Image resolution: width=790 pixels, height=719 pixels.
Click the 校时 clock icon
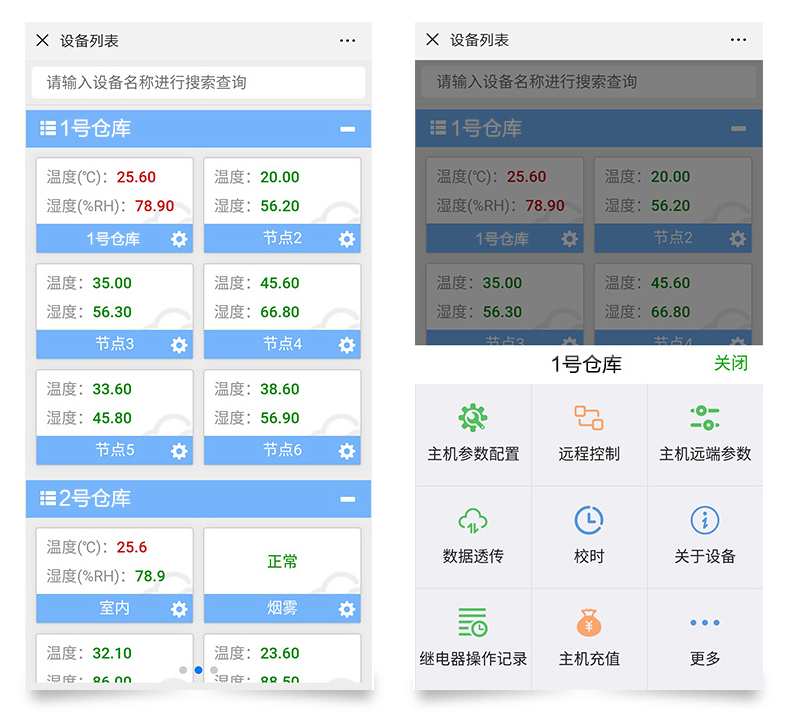589,520
